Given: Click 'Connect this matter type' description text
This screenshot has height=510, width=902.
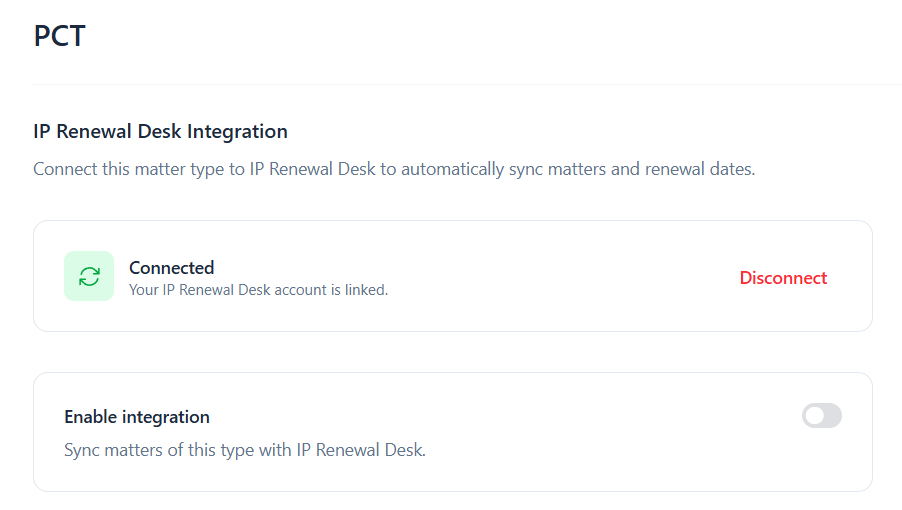Looking at the screenshot, I should point(394,169).
